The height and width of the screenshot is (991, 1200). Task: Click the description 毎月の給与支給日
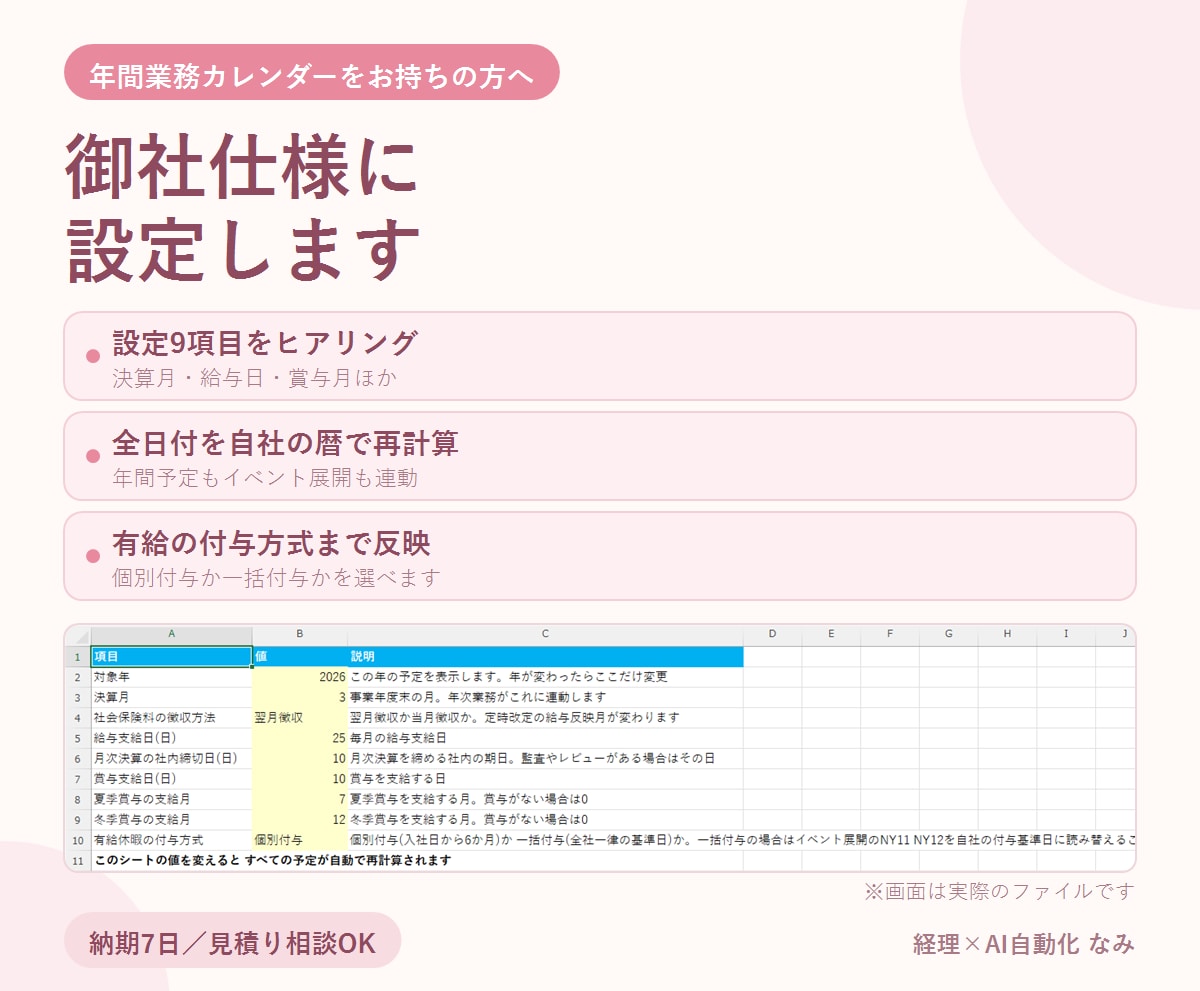point(398,738)
